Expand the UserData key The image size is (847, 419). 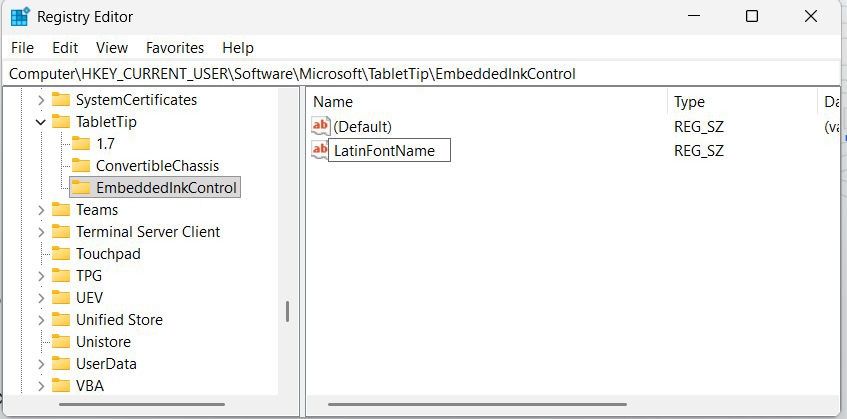[41, 364]
